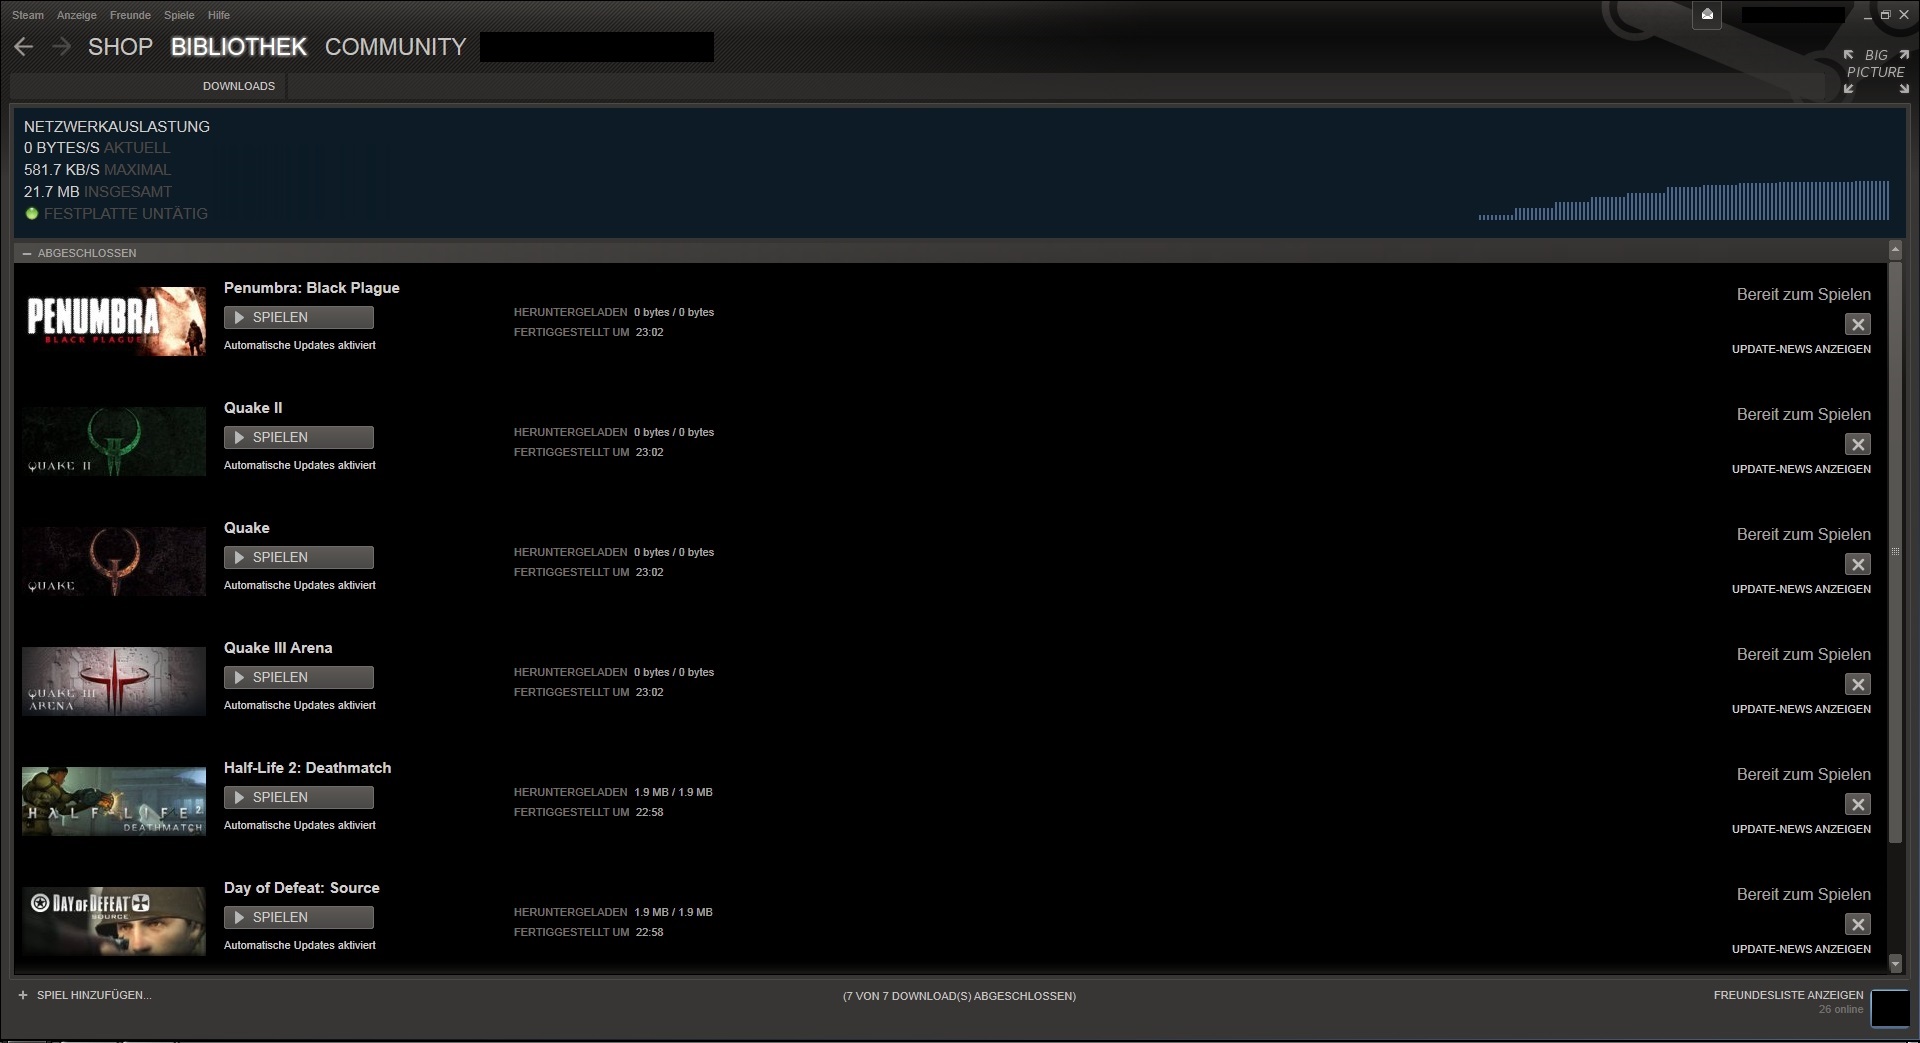Go to the Shop section

120,47
